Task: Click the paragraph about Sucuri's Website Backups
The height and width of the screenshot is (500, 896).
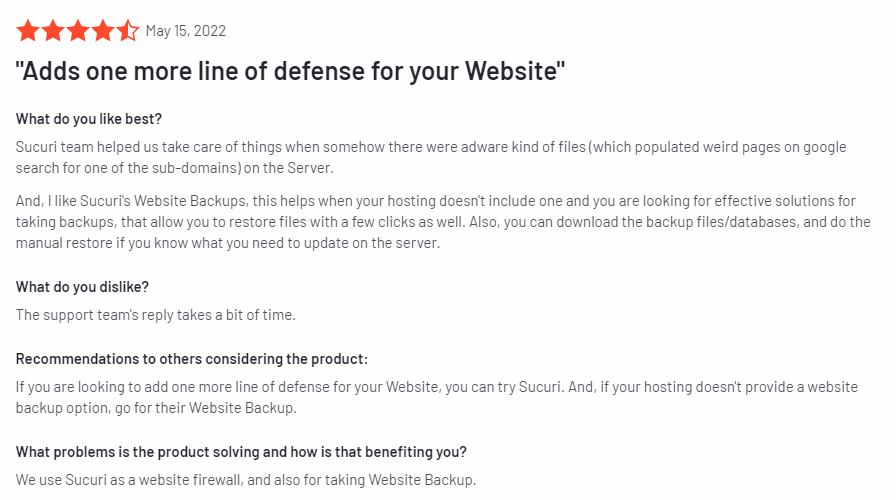Action: point(443,222)
